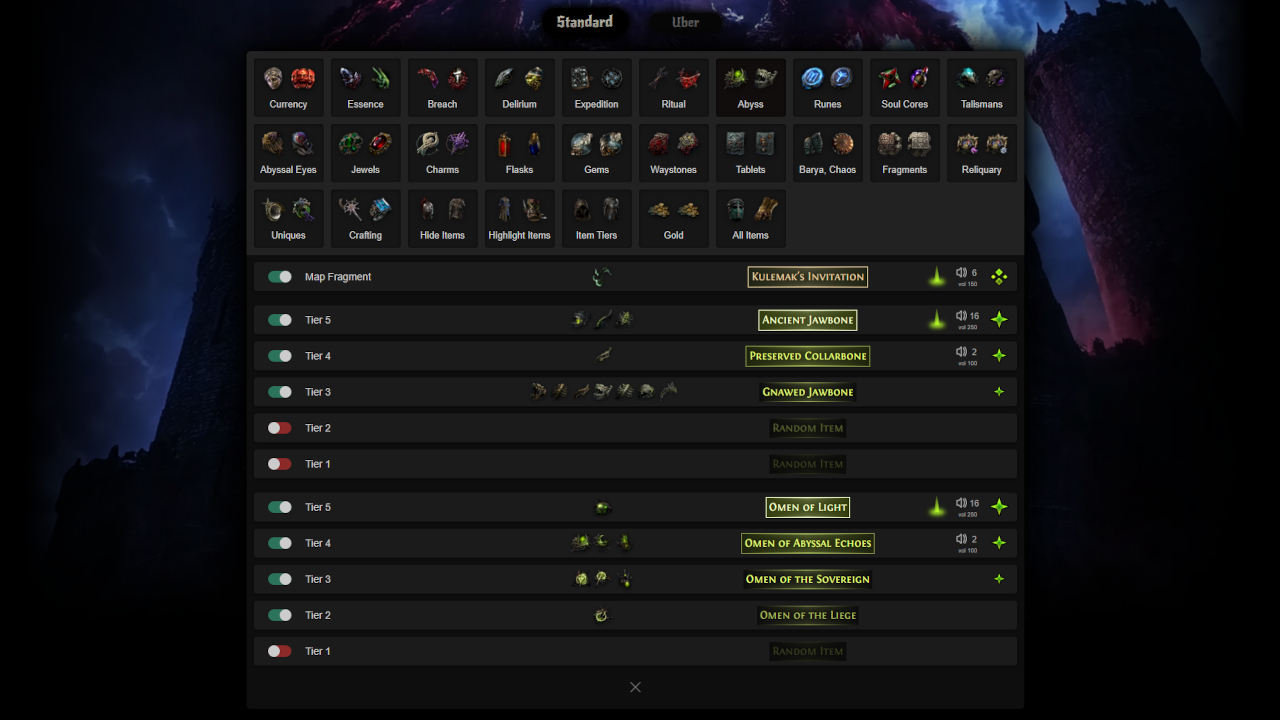
Task: Select the Fragments category tile
Action: point(904,153)
